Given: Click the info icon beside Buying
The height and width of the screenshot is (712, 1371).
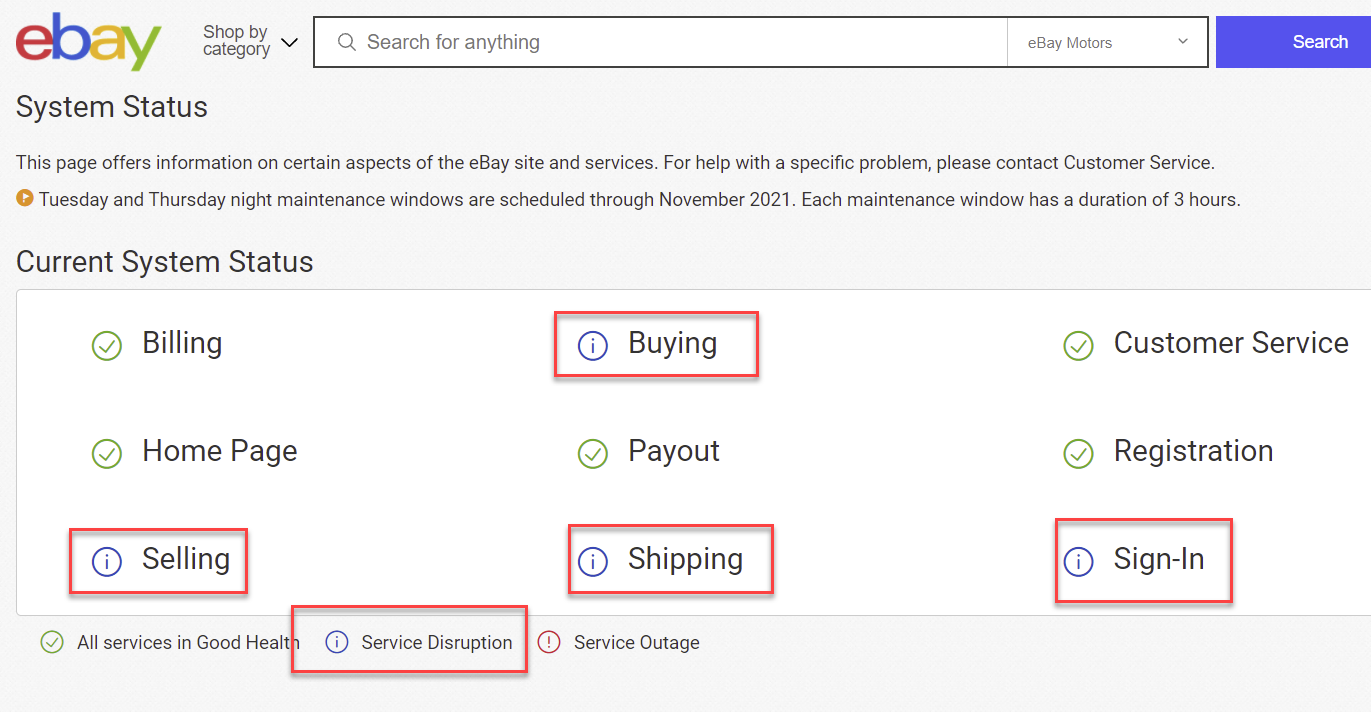Looking at the screenshot, I should point(593,346).
